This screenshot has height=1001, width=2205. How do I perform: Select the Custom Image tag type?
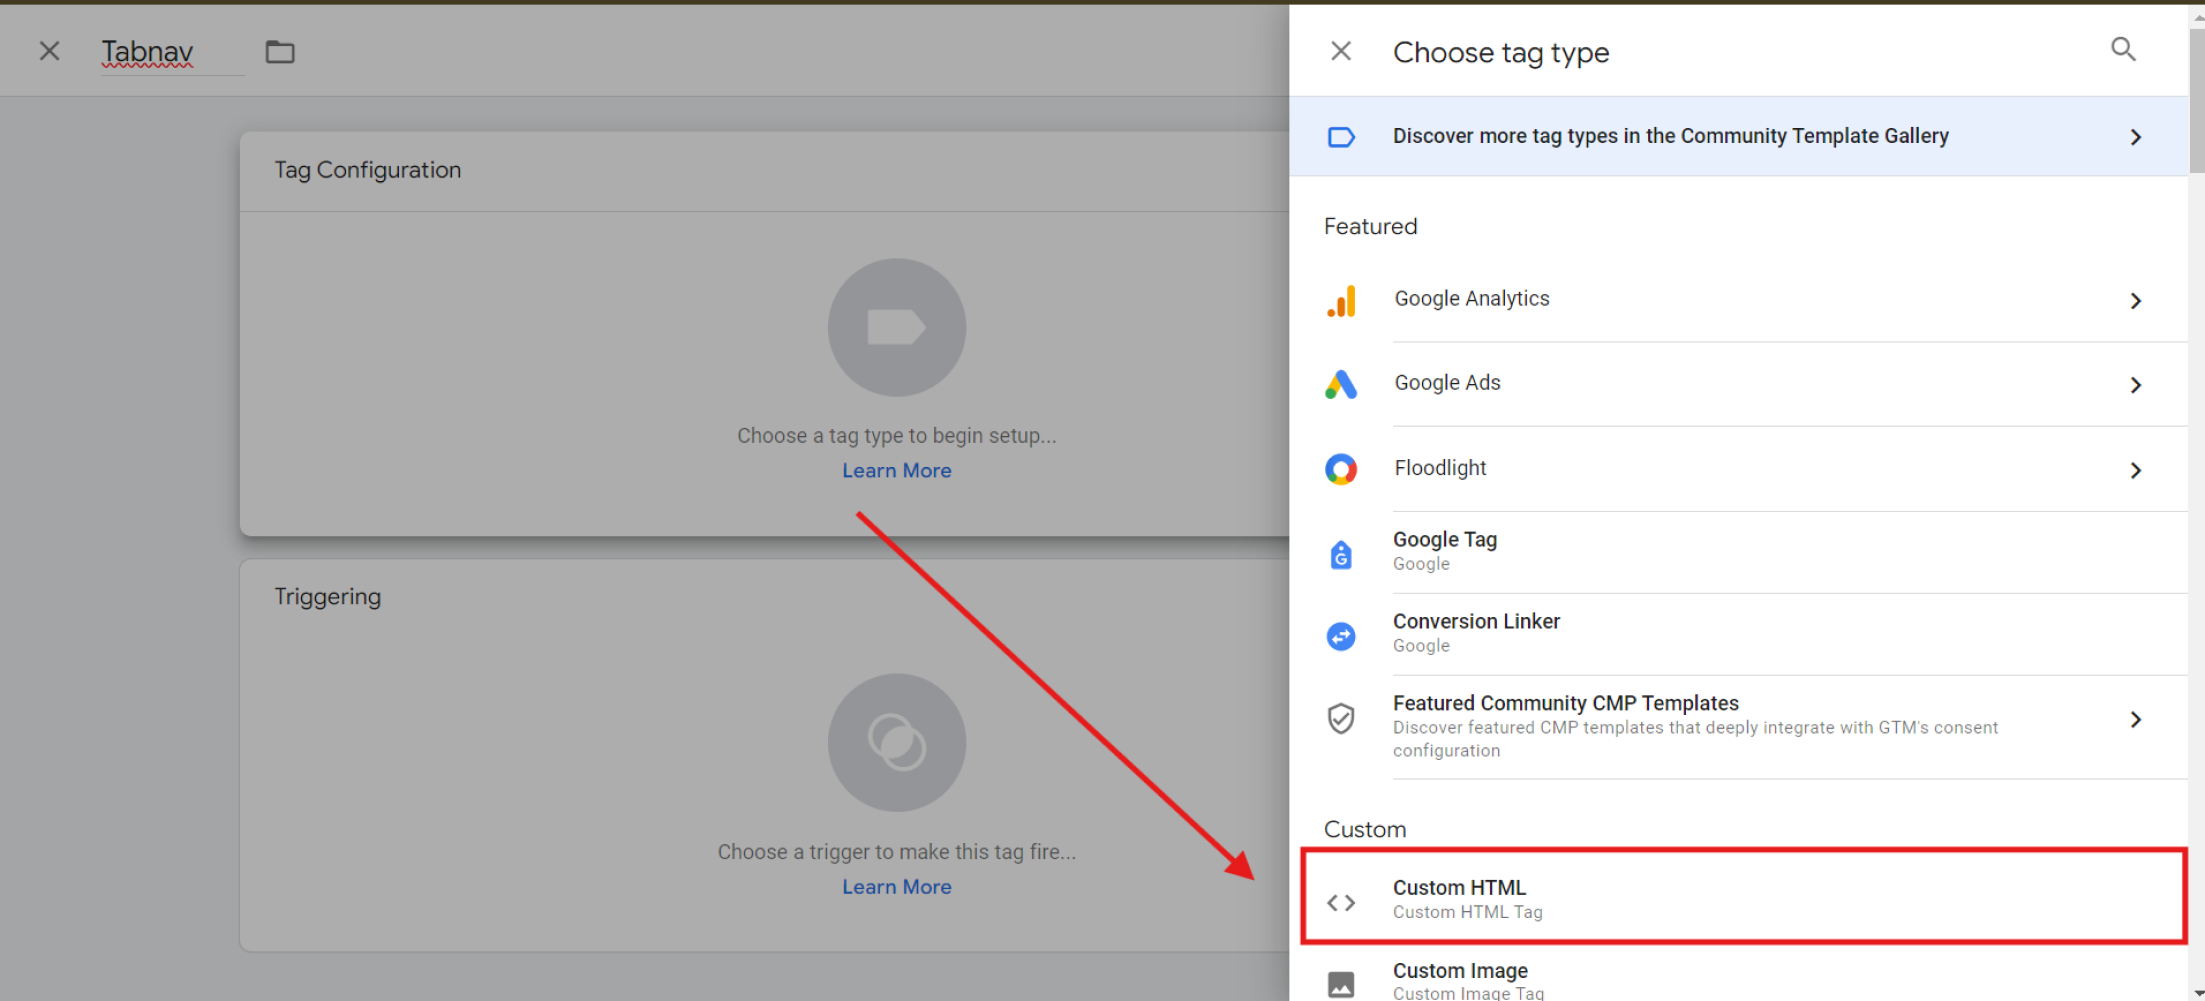pos(1460,977)
